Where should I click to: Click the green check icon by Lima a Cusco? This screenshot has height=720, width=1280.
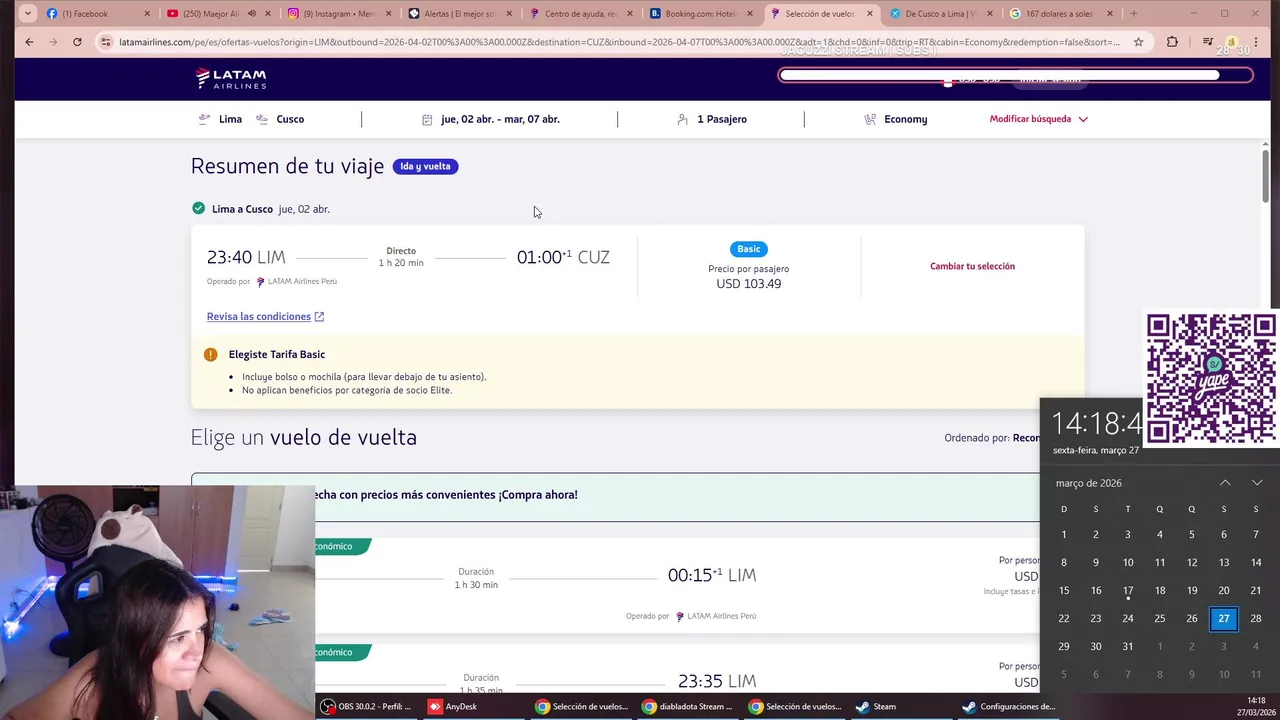198,209
